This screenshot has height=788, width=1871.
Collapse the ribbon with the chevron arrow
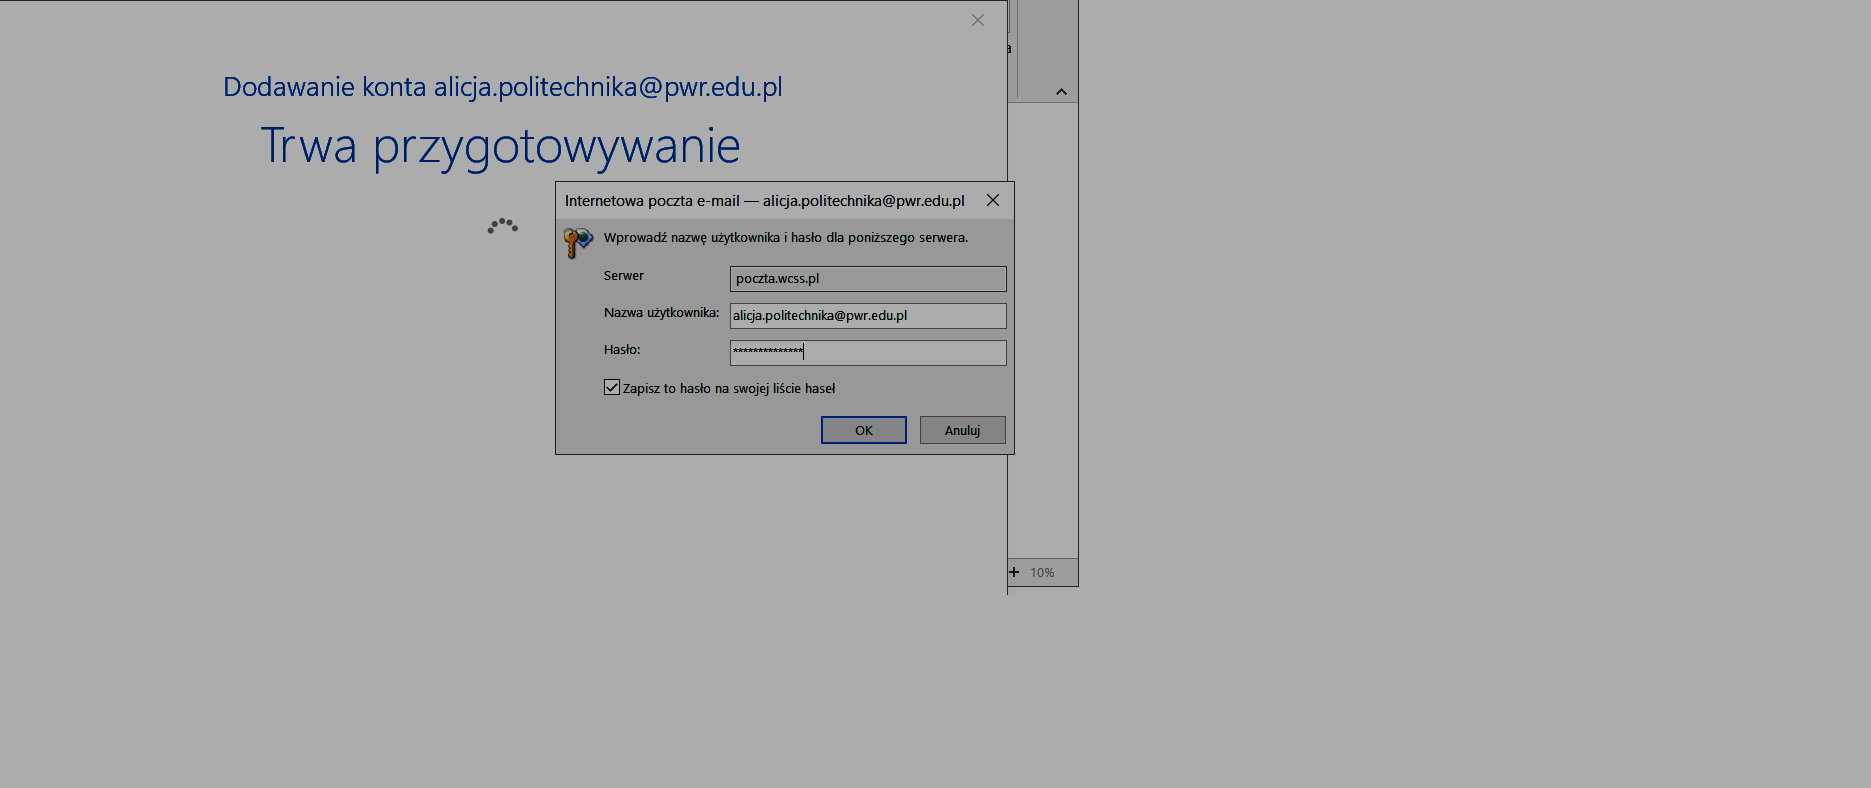[1061, 92]
